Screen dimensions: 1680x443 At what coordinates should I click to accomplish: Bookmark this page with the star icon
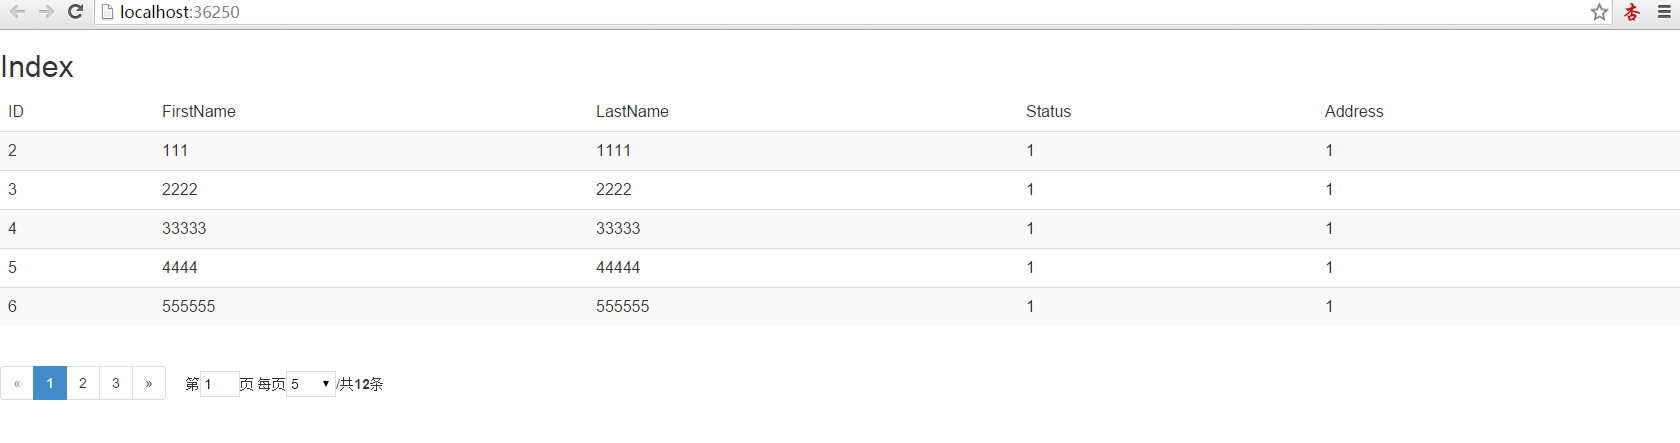[1599, 12]
